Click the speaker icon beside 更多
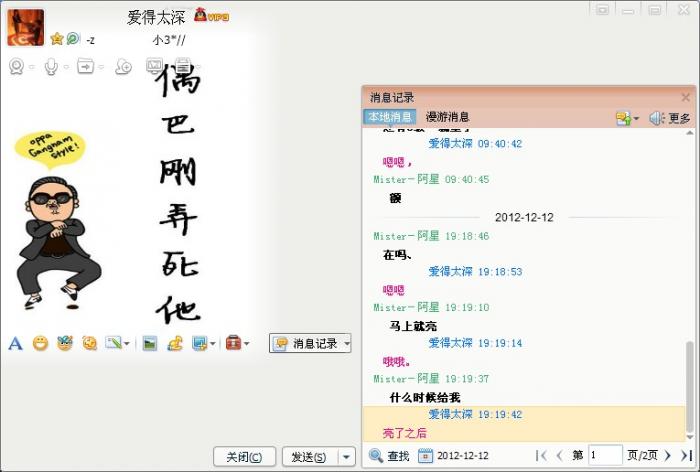 [x=656, y=118]
